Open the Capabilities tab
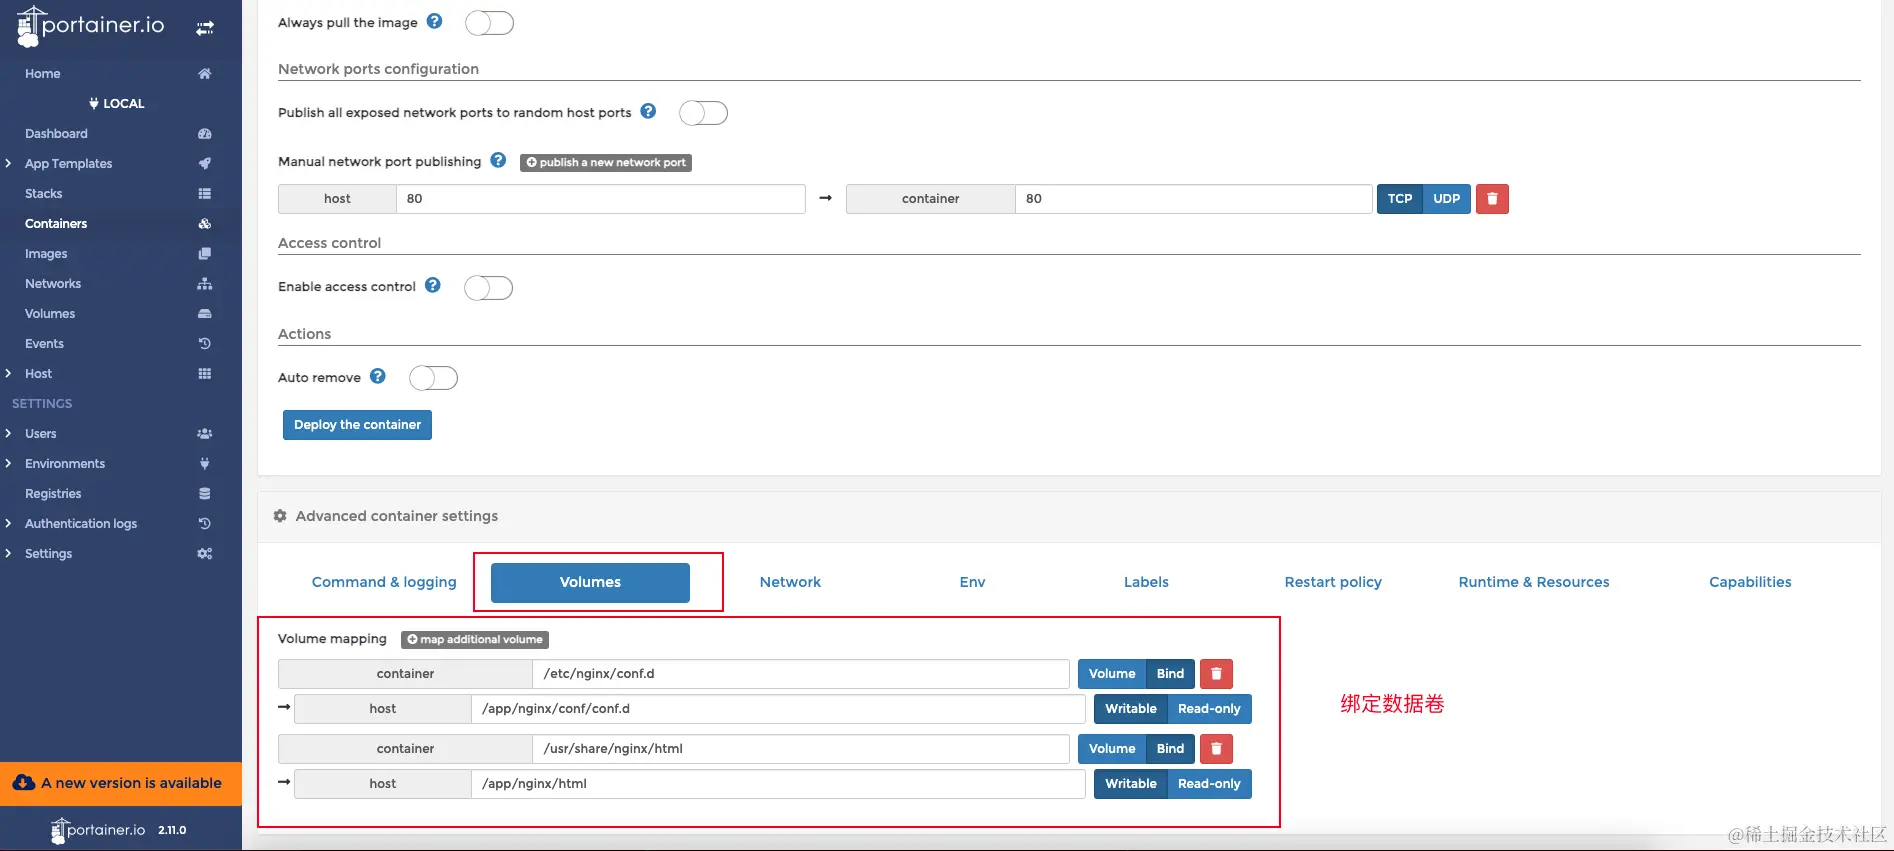The height and width of the screenshot is (851, 1894). pyautogui.click(x=1750, y=582)
